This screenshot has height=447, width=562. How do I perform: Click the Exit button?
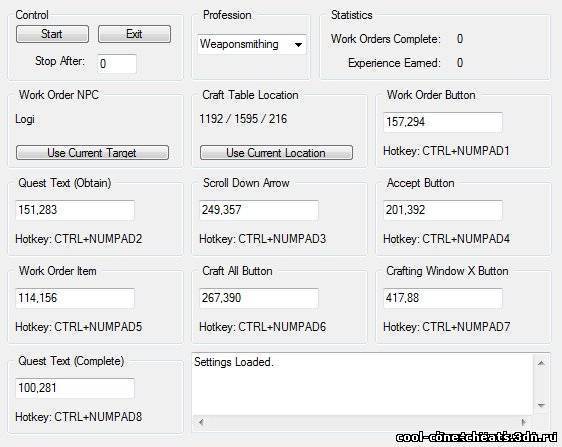click(x=134, y=34)
